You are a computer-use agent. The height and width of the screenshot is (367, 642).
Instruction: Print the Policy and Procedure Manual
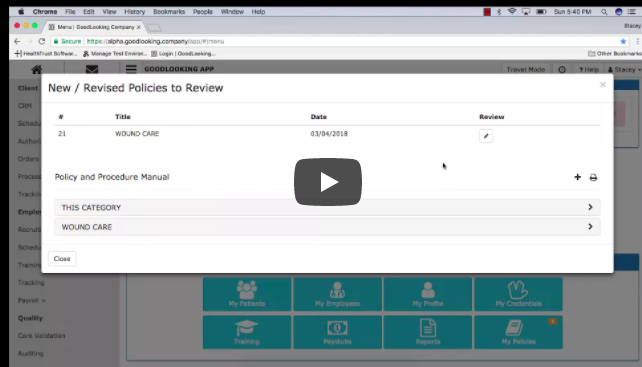point(593,177)
